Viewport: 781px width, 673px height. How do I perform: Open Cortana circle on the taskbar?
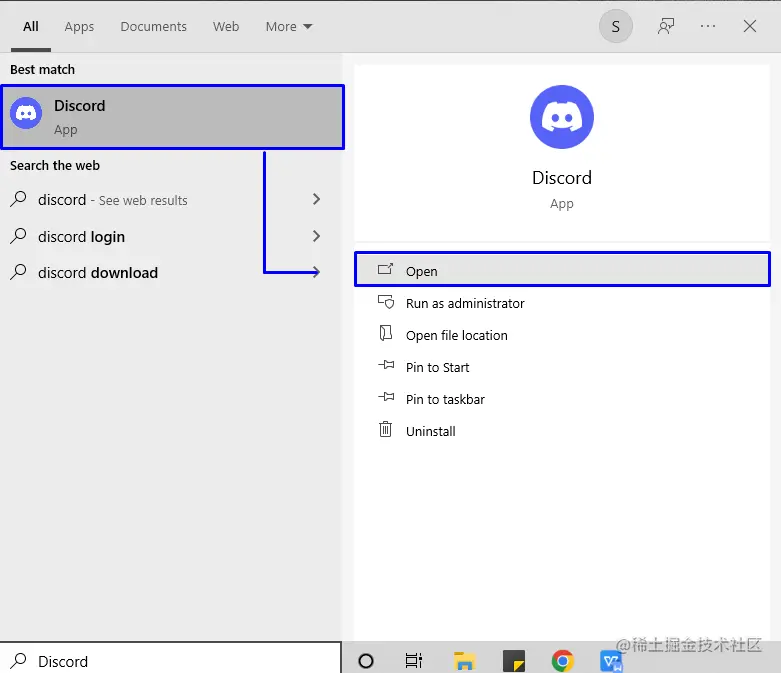coord(366,661)
